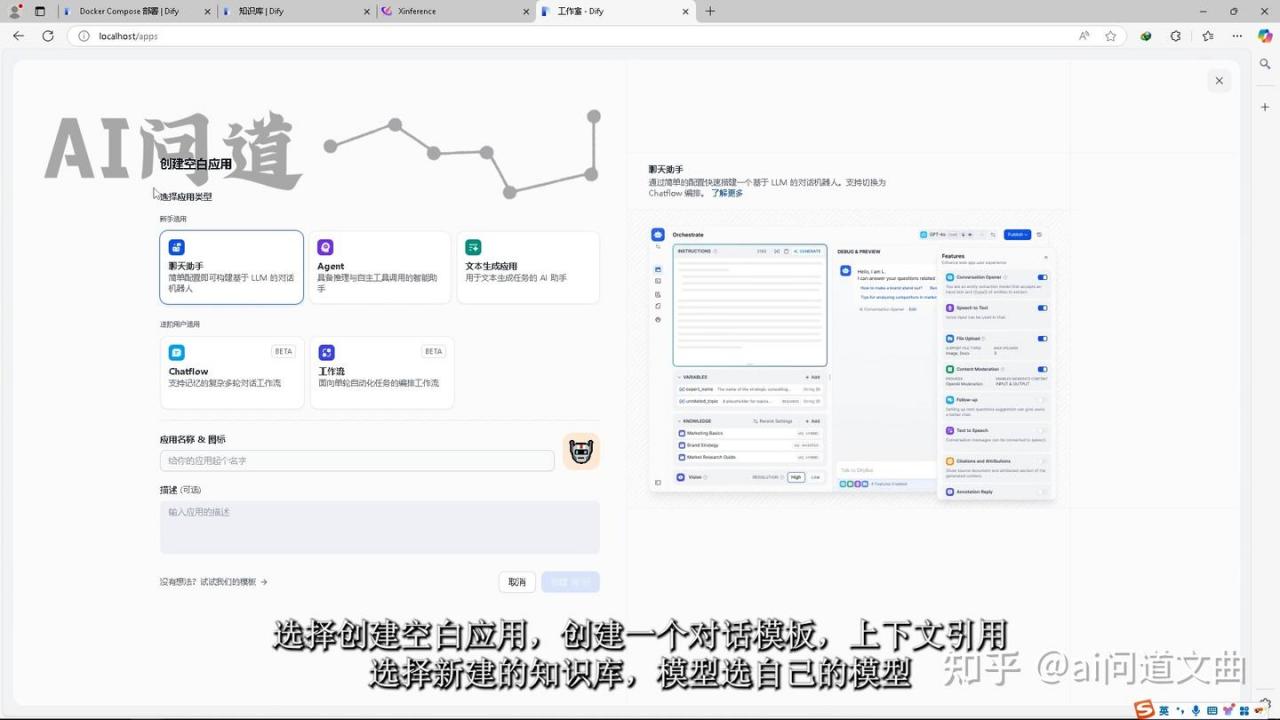Image resolution: width=1280 pixels, height=720 pixels.
Task: Click the 新手适用 section label
Action: point(173,219)
